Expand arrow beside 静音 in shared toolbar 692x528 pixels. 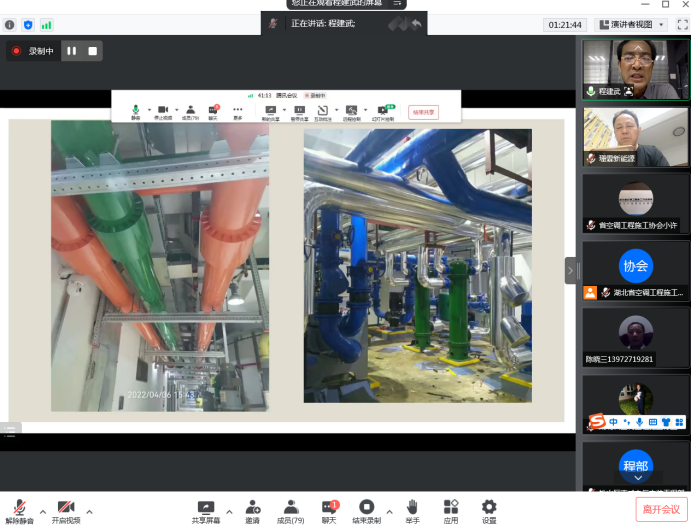(149, 109)
